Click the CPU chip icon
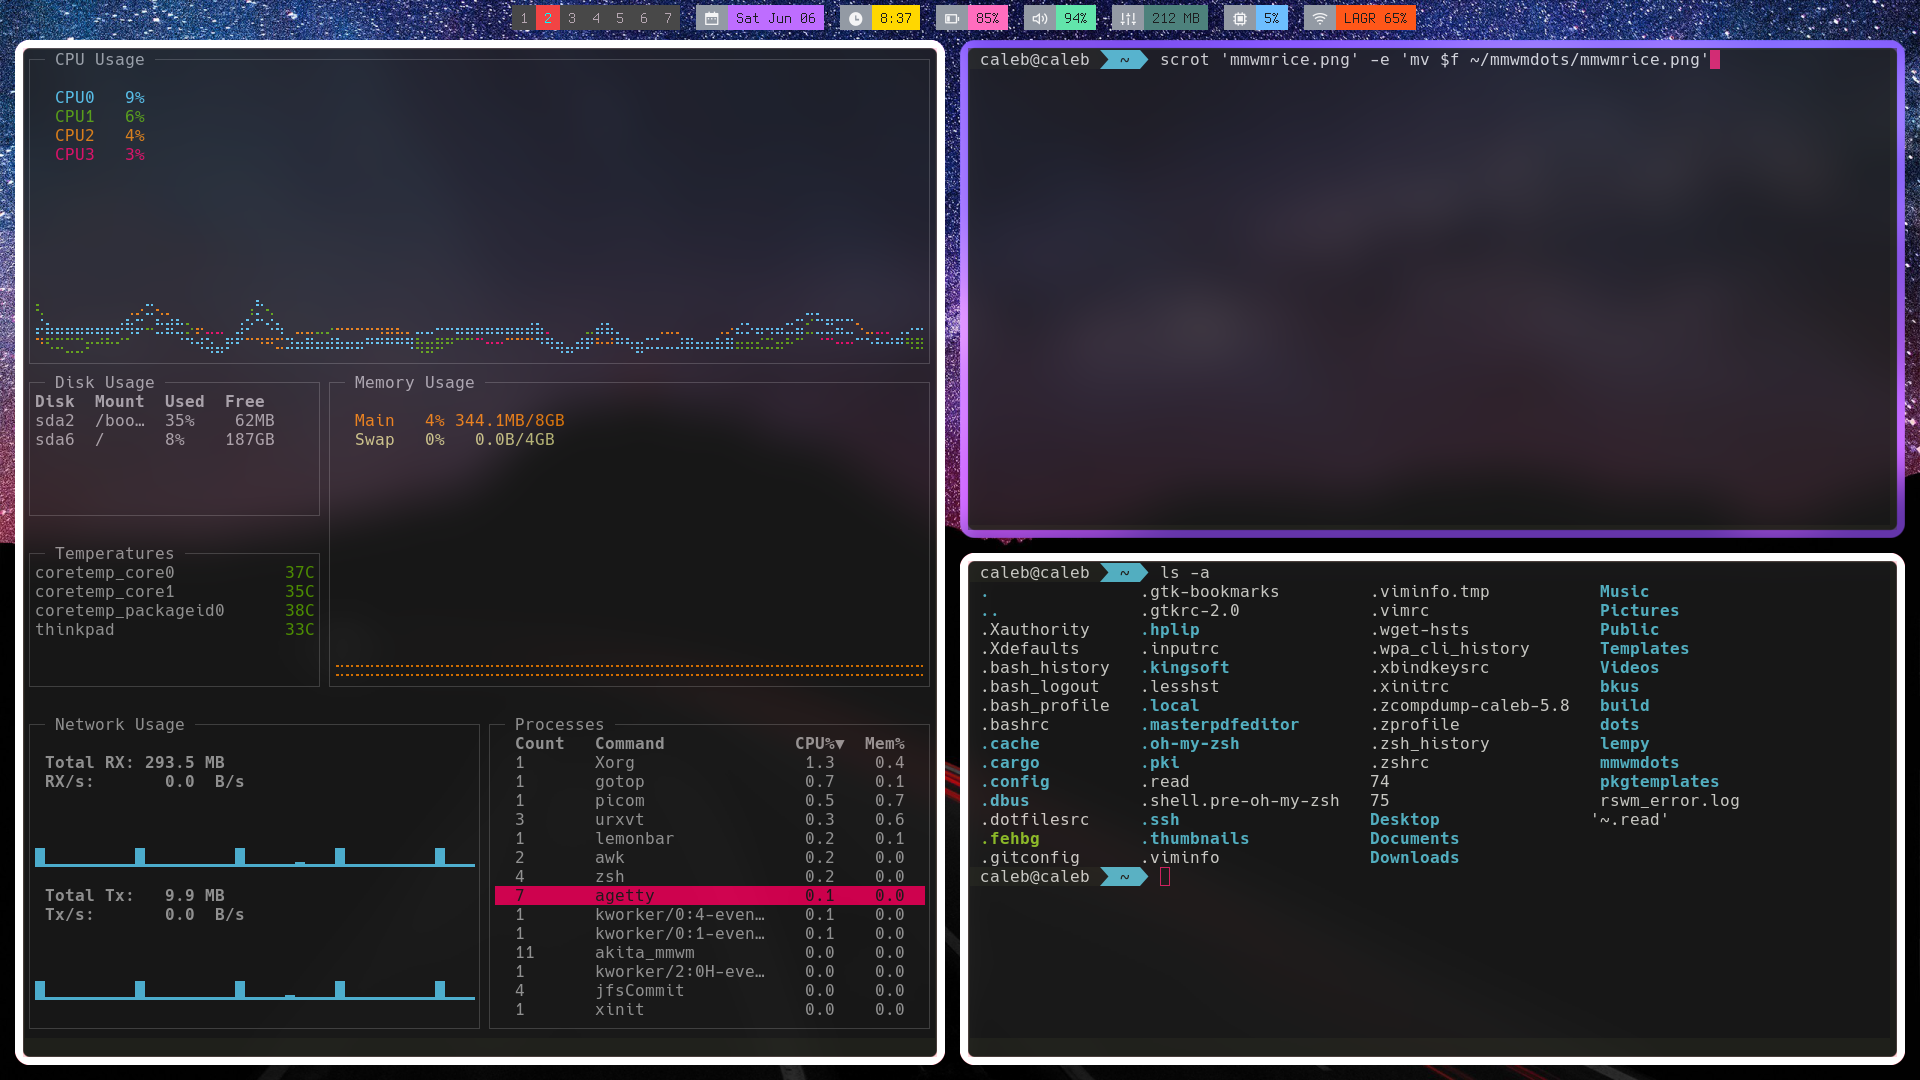Image resolution: width=1920 pixels, height=1080 pixels. [x=1240, y=18]
